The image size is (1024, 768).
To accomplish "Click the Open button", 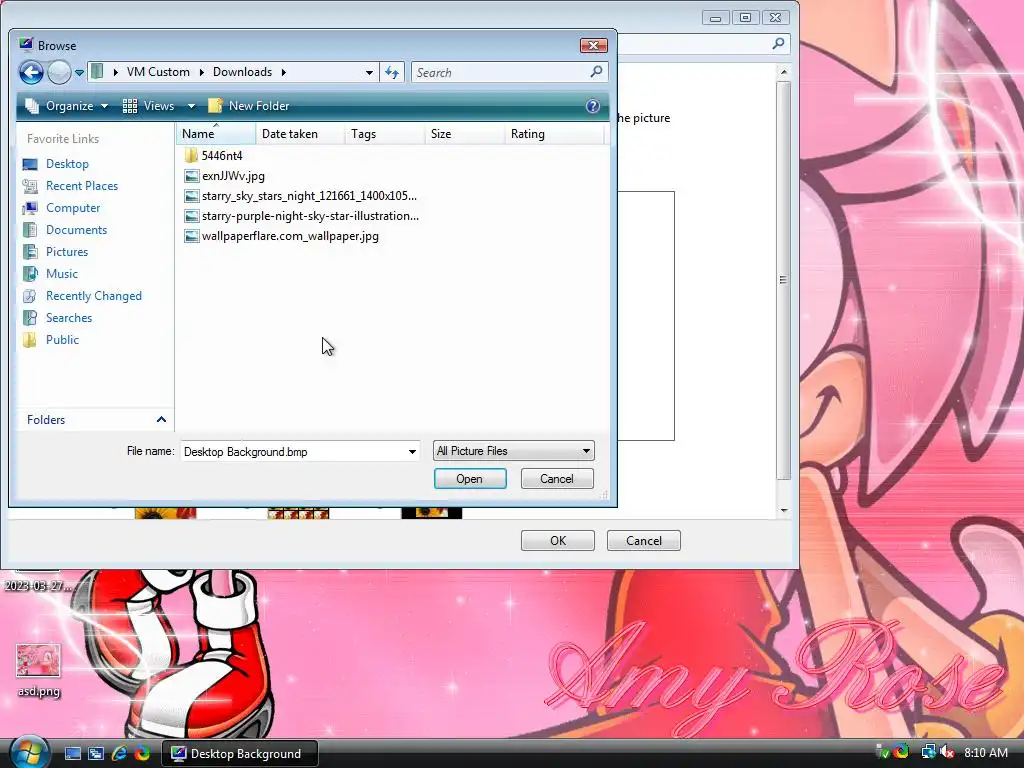I will click(x=470, y=479).
